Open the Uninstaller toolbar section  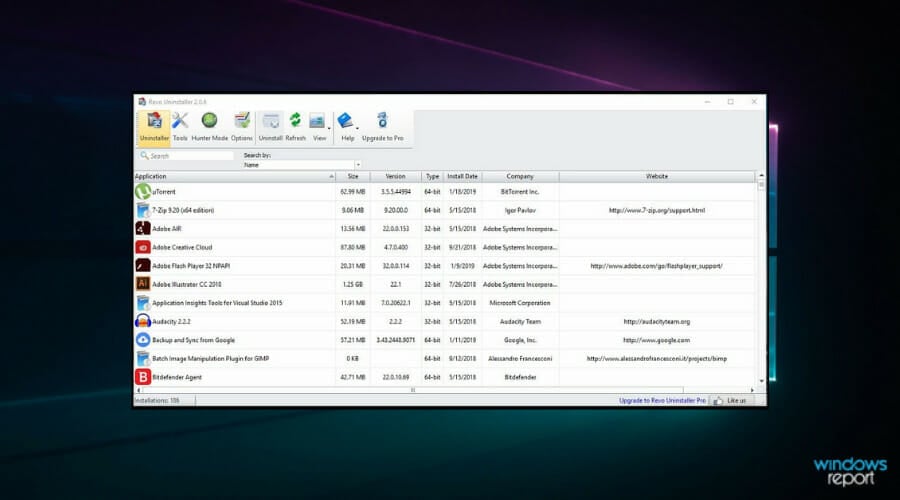(154, 127)
